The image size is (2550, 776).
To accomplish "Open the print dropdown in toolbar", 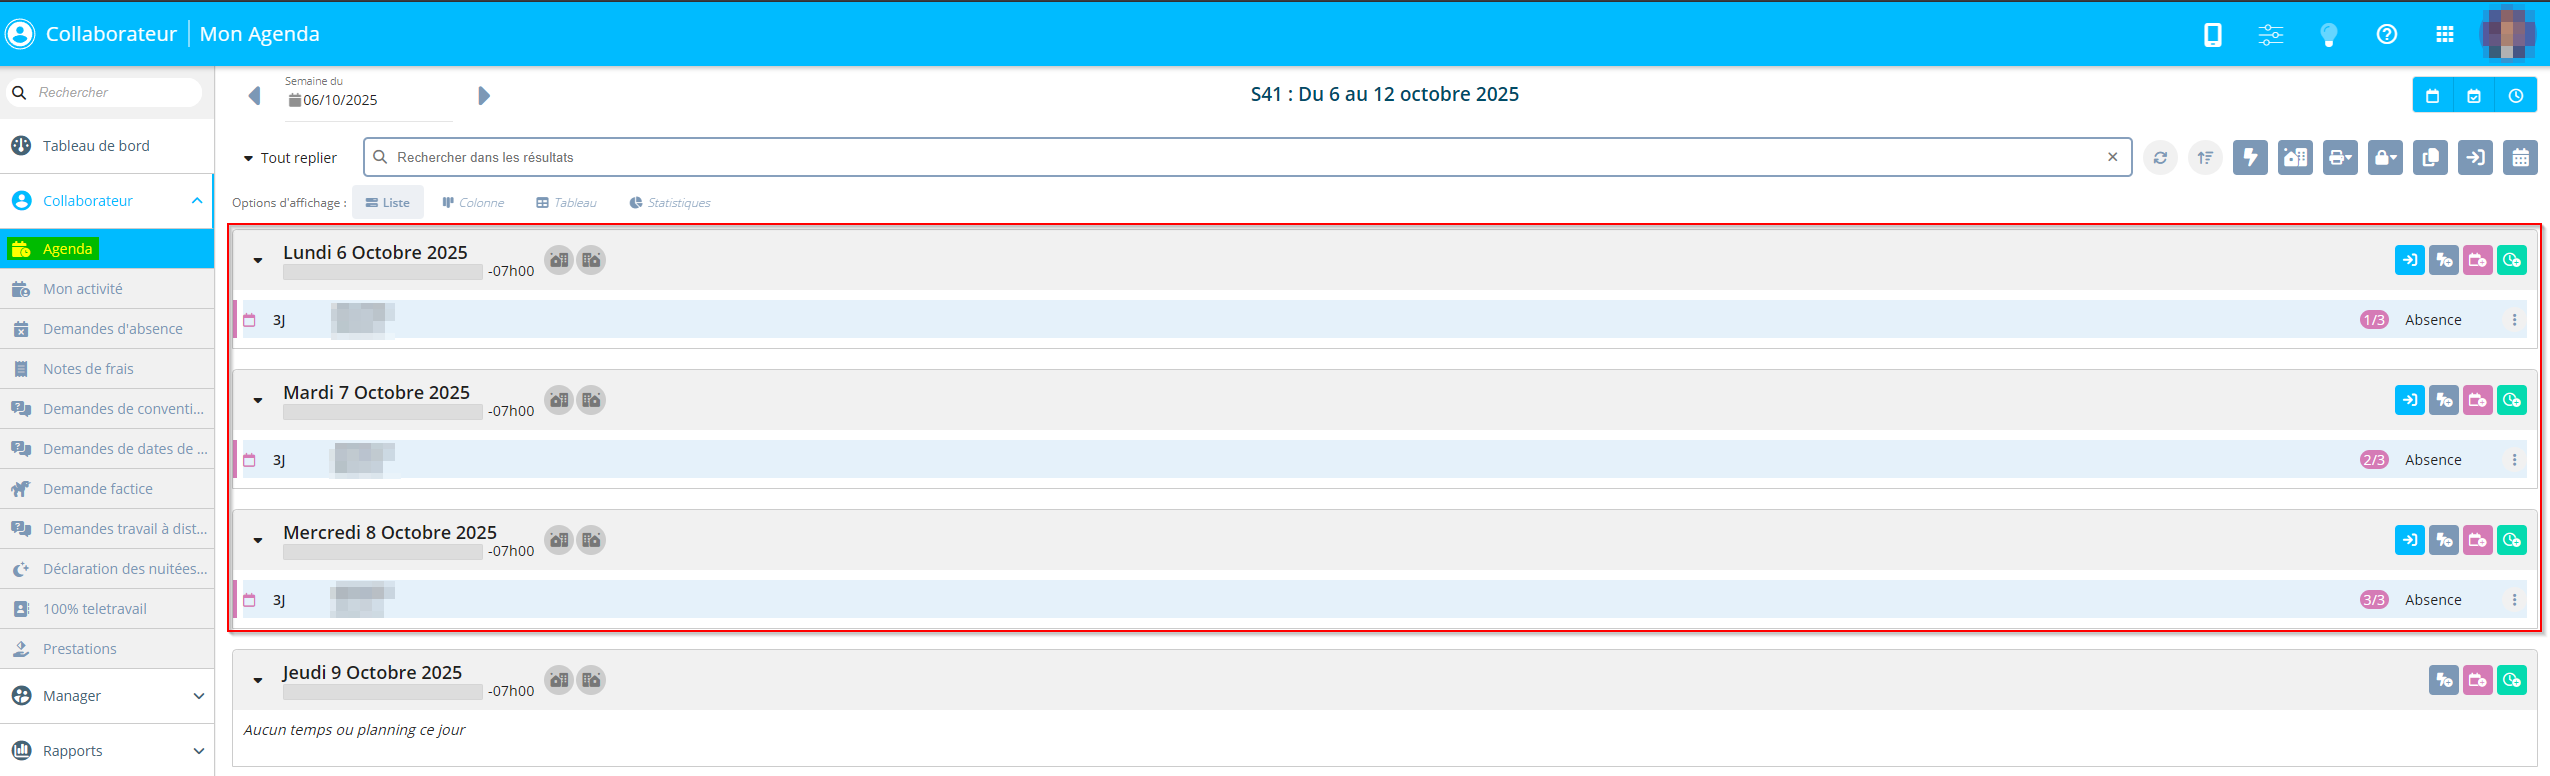I will pos(2340,158).
